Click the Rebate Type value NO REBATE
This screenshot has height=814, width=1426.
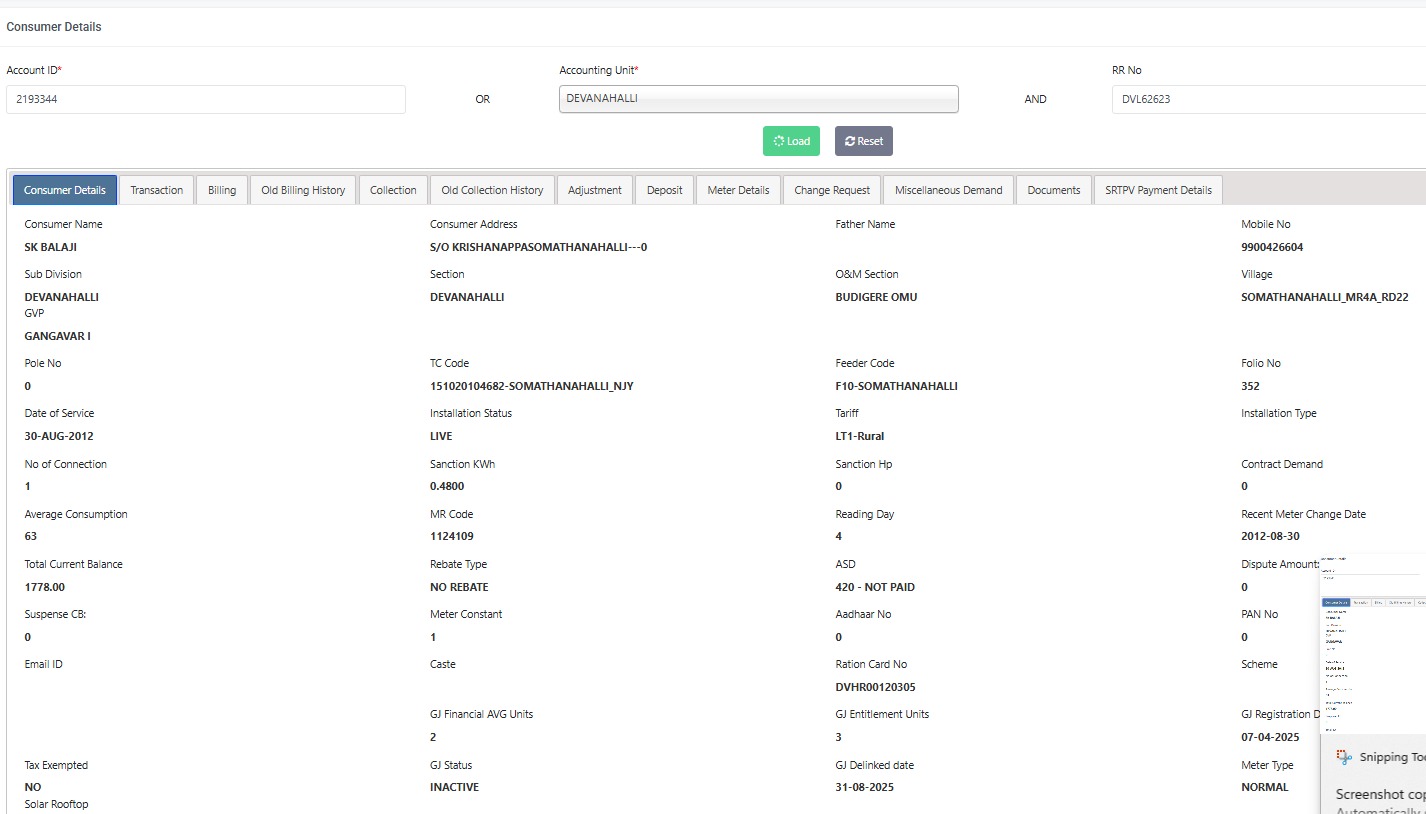(459, 587)
